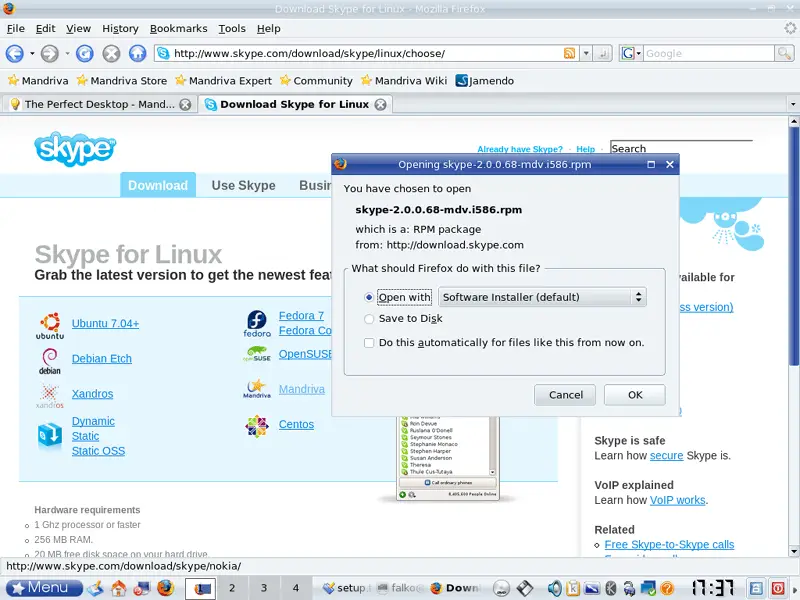This screenshot has height=600, width=800.
Task: Go to the Home page
Action: [x=137, y=53]
